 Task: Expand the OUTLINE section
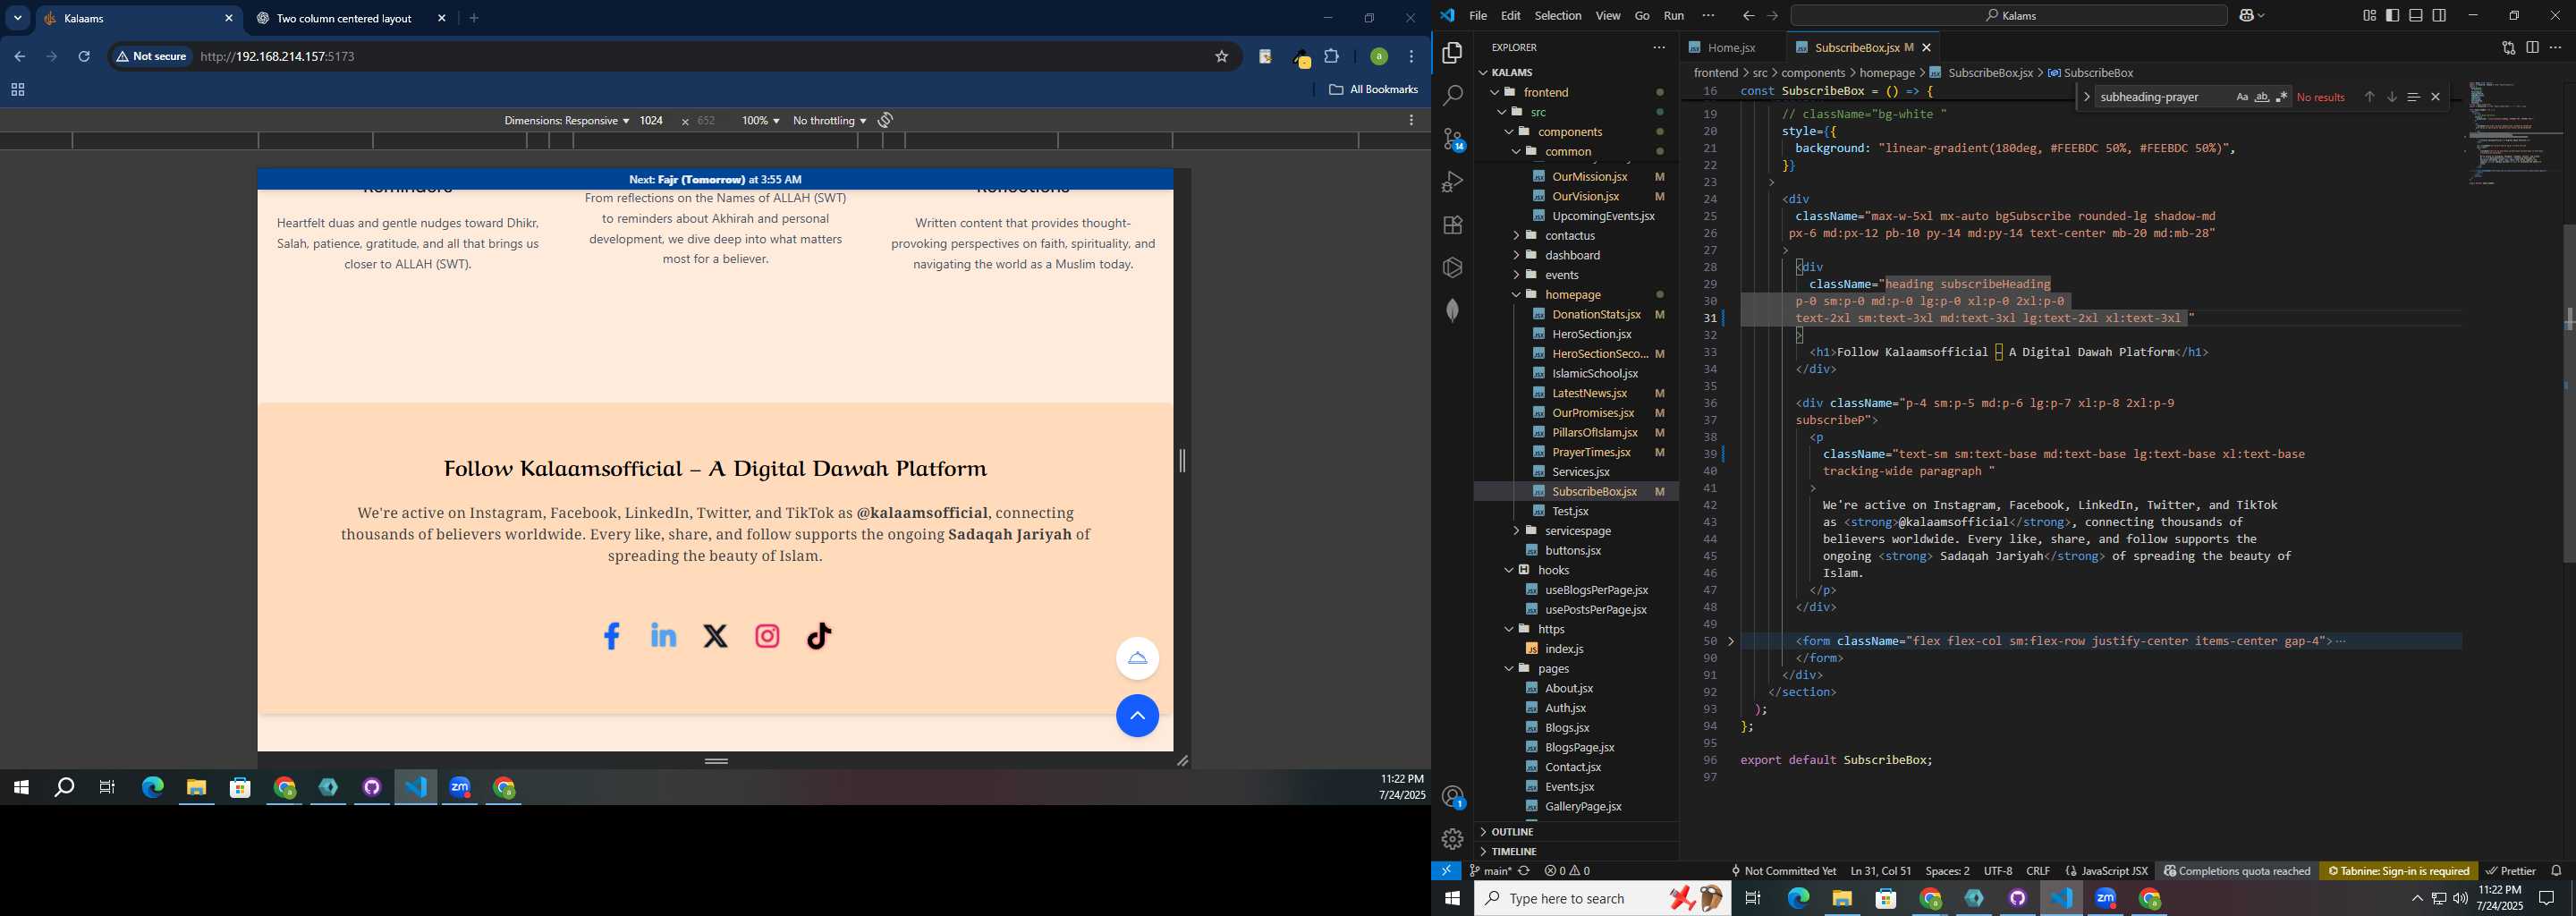coord(1577,832)
